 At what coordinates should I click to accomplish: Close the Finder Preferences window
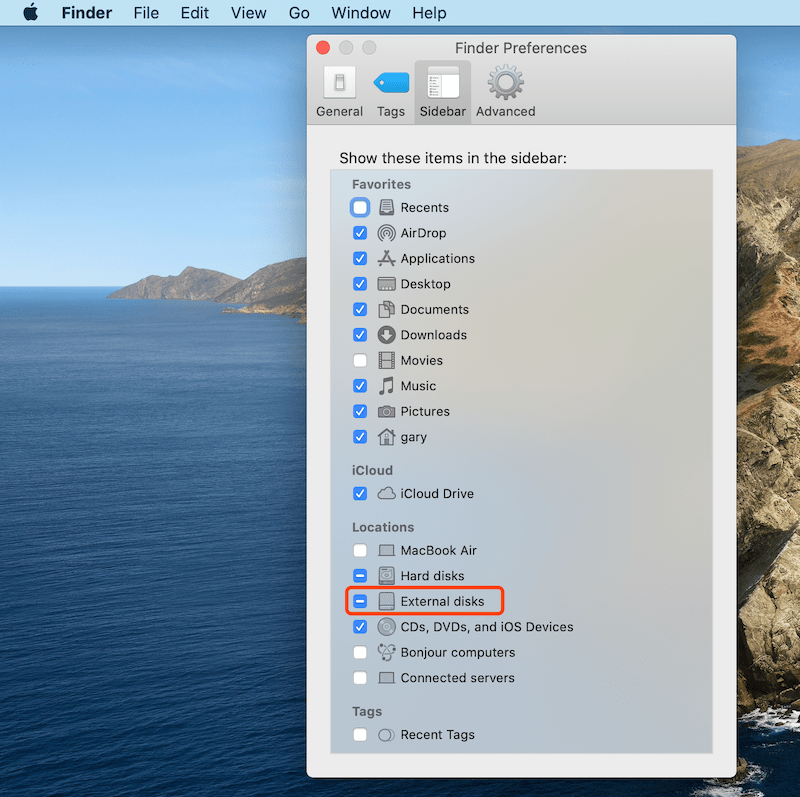coord(323,47)
